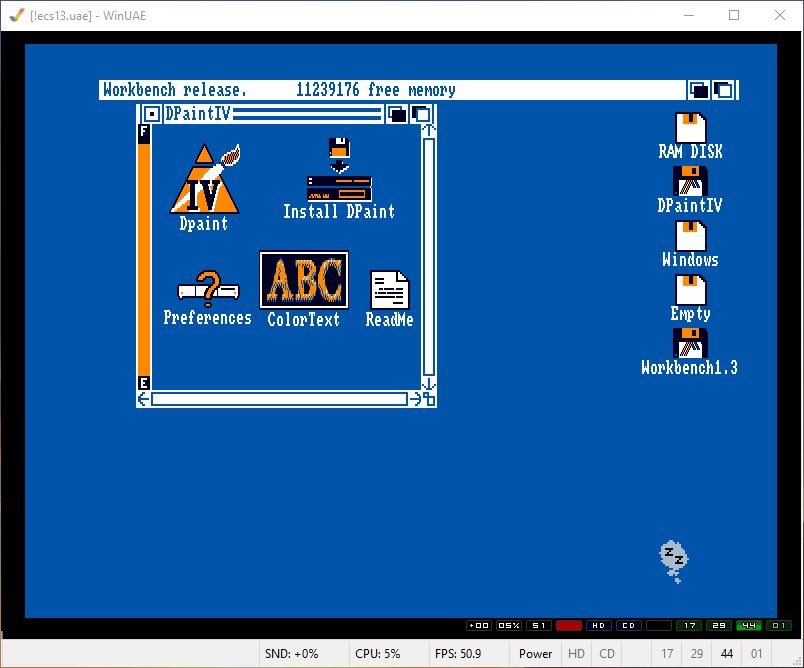This screenshot has width=804, height=668.
Task: Click the Power button in status bar
Action: pyautogui.click(x=535, y=654)
